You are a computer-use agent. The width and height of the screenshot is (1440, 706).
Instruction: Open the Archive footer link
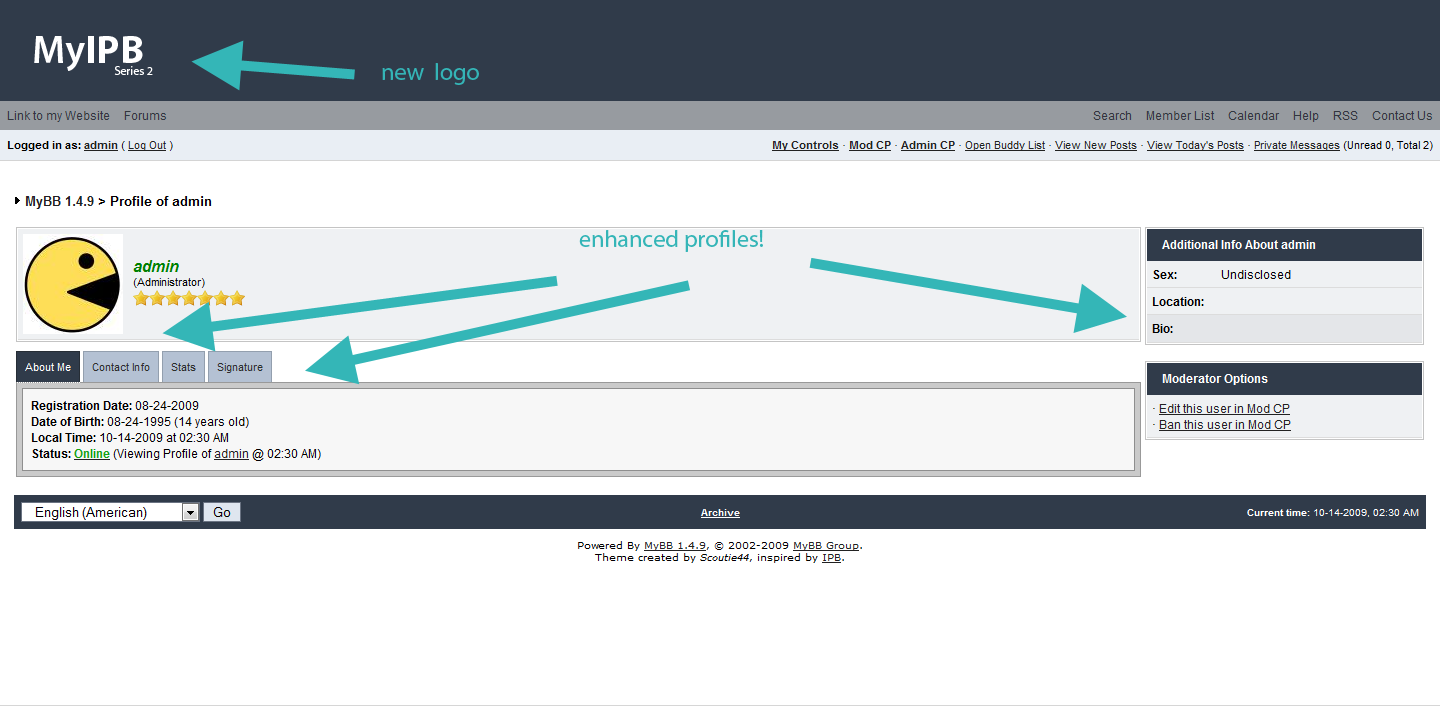pyautogui.click(x=720, y=513)
